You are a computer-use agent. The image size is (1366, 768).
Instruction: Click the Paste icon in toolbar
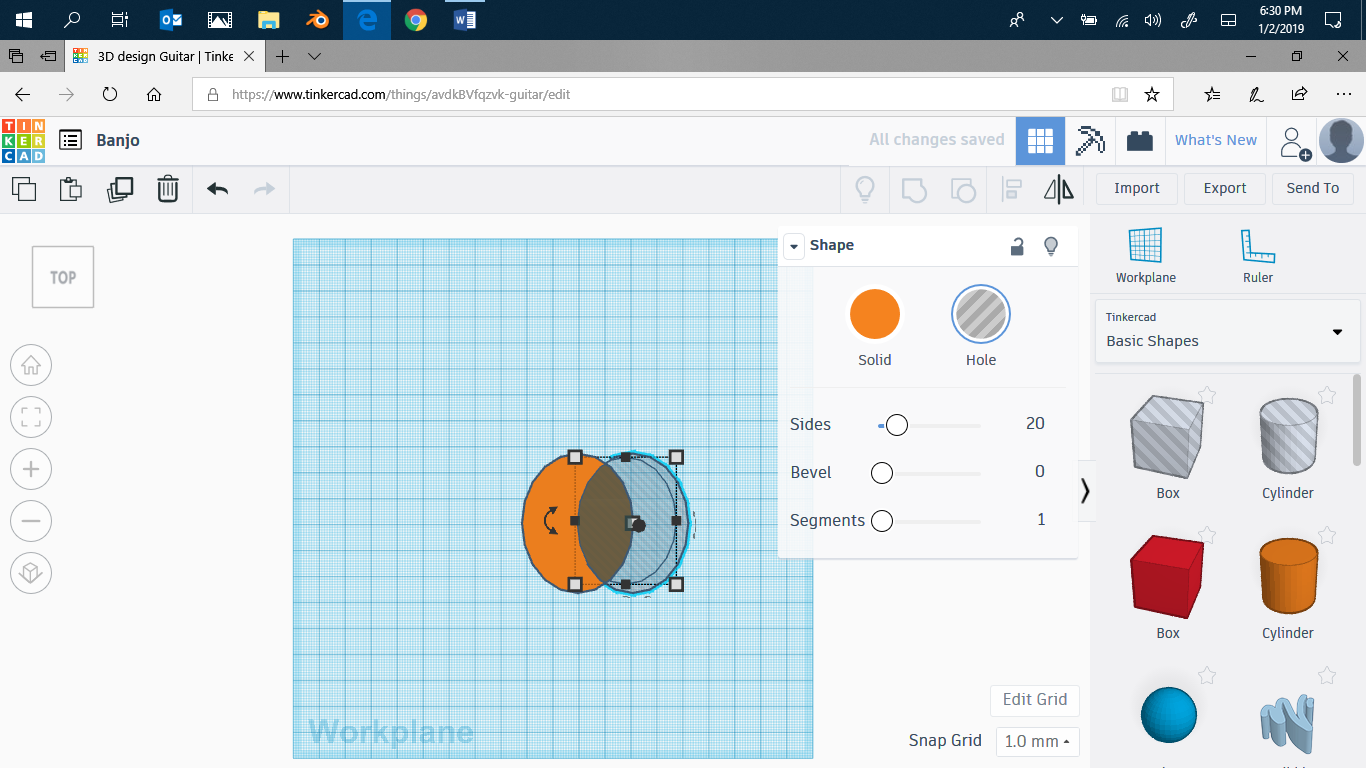[71, 188]
